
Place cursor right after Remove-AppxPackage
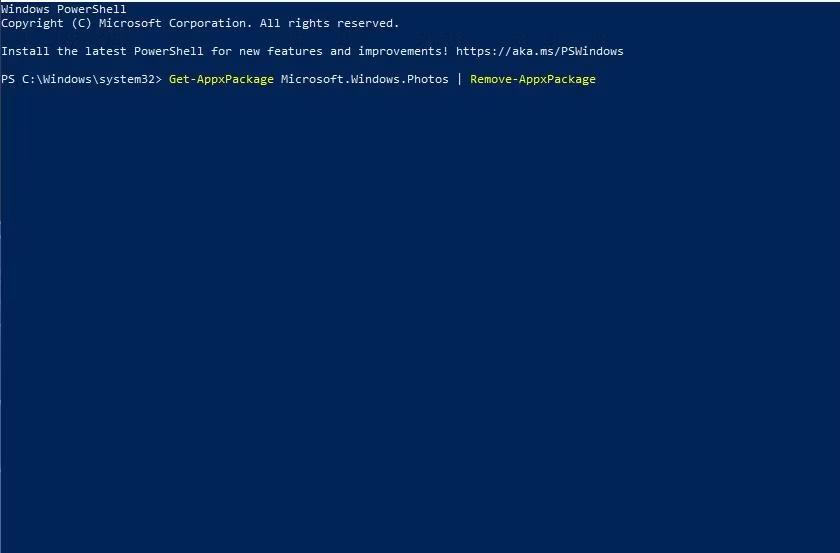[x=598, y=79]
